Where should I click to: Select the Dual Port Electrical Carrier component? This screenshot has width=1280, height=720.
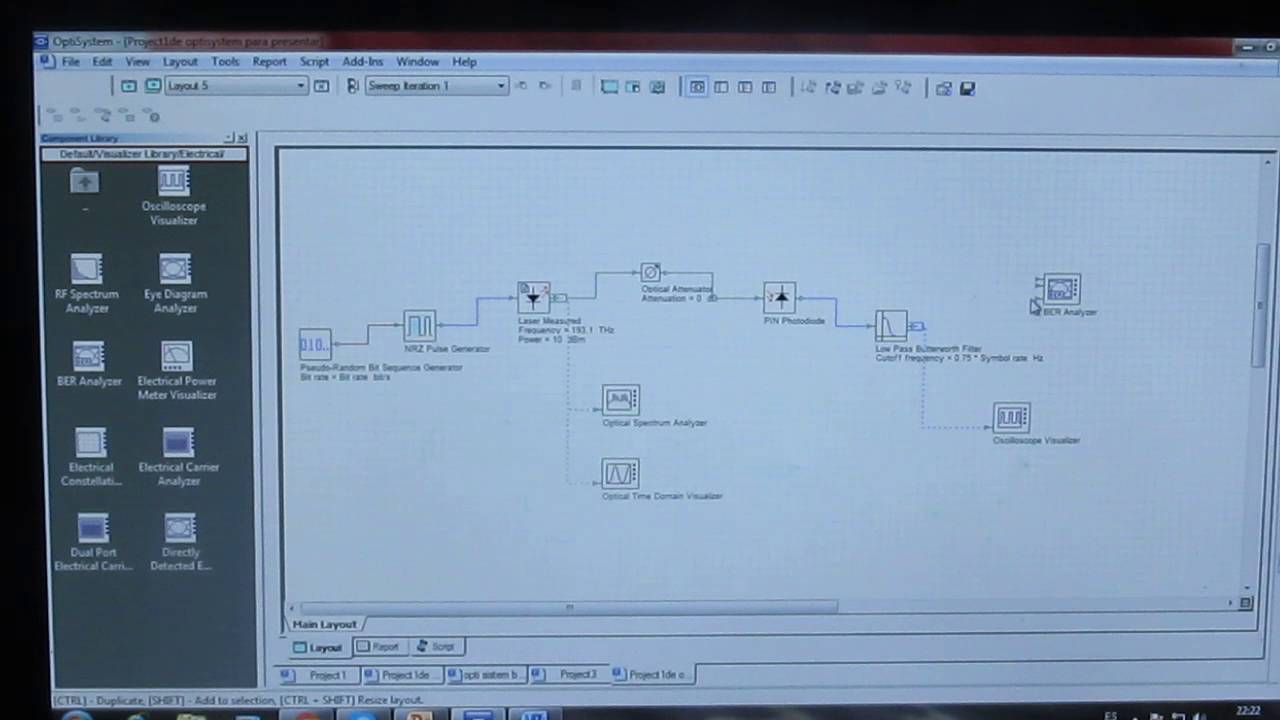click(93, 543)
